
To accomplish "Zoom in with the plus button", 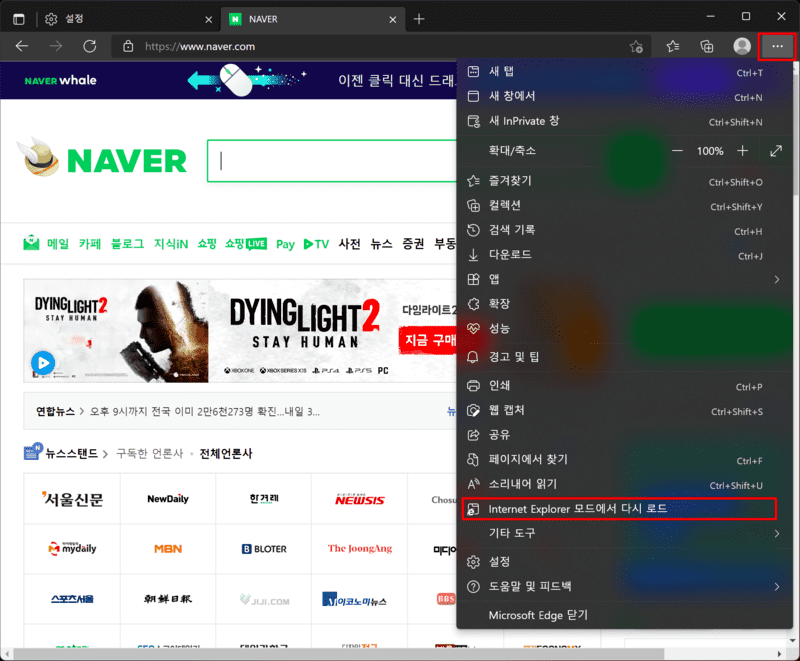I will click(x=742, y=151).
